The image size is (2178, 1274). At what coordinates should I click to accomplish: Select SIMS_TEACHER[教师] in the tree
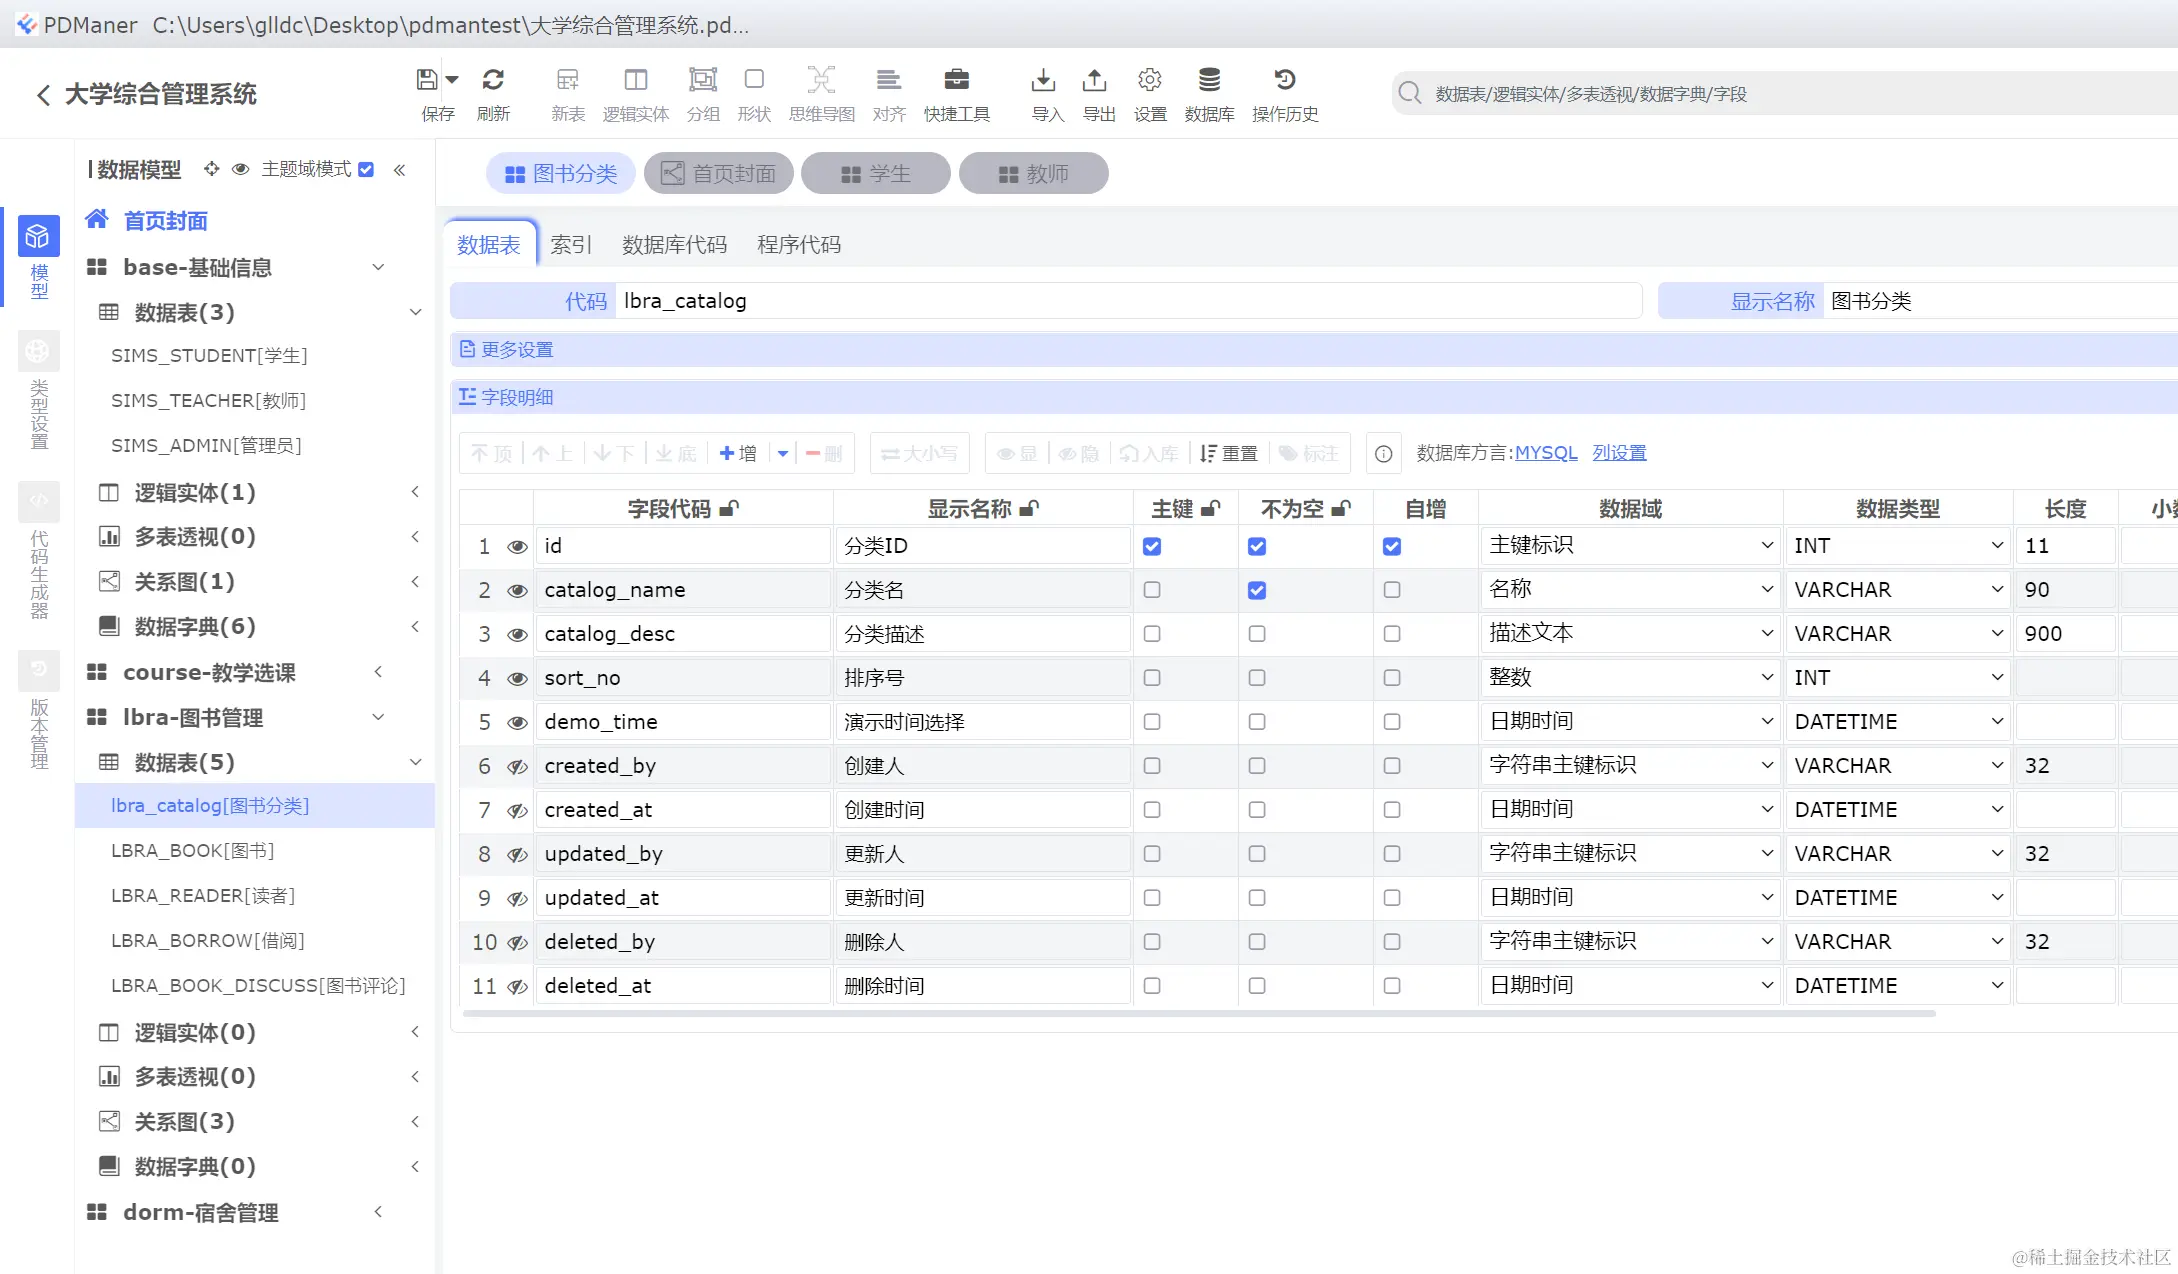click(209, 401)
